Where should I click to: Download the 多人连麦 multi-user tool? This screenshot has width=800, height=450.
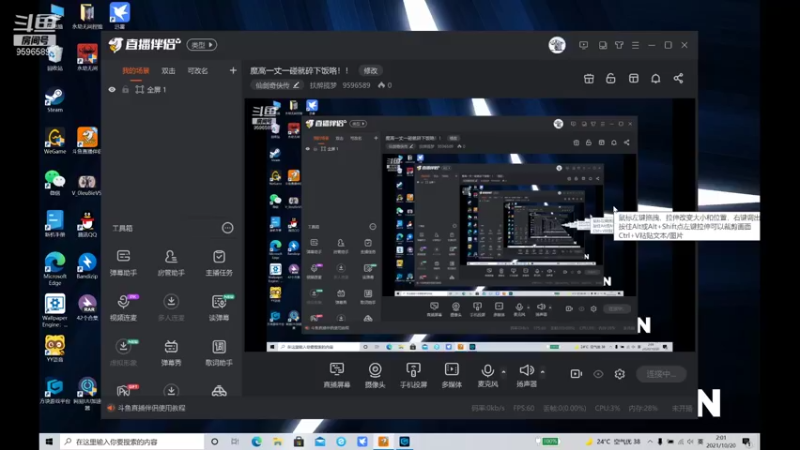click(171, 308)
